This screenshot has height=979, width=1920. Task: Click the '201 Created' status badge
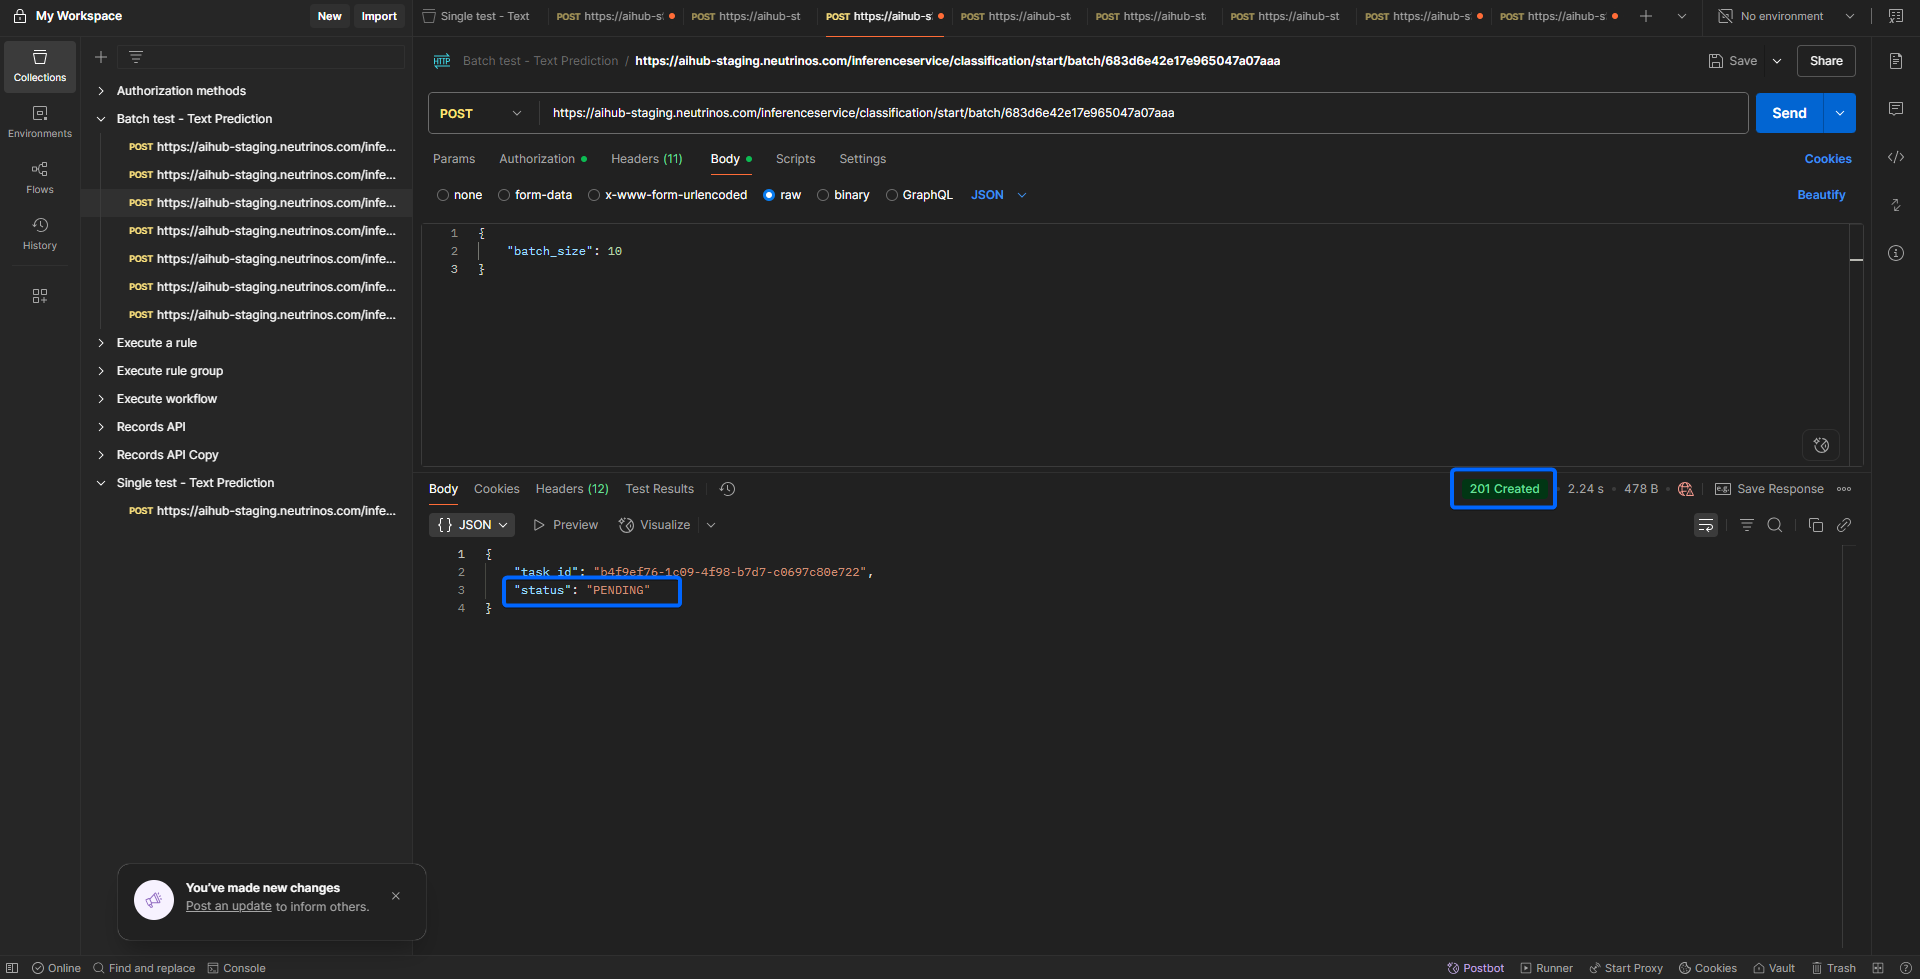click(x=1504, y=489)
